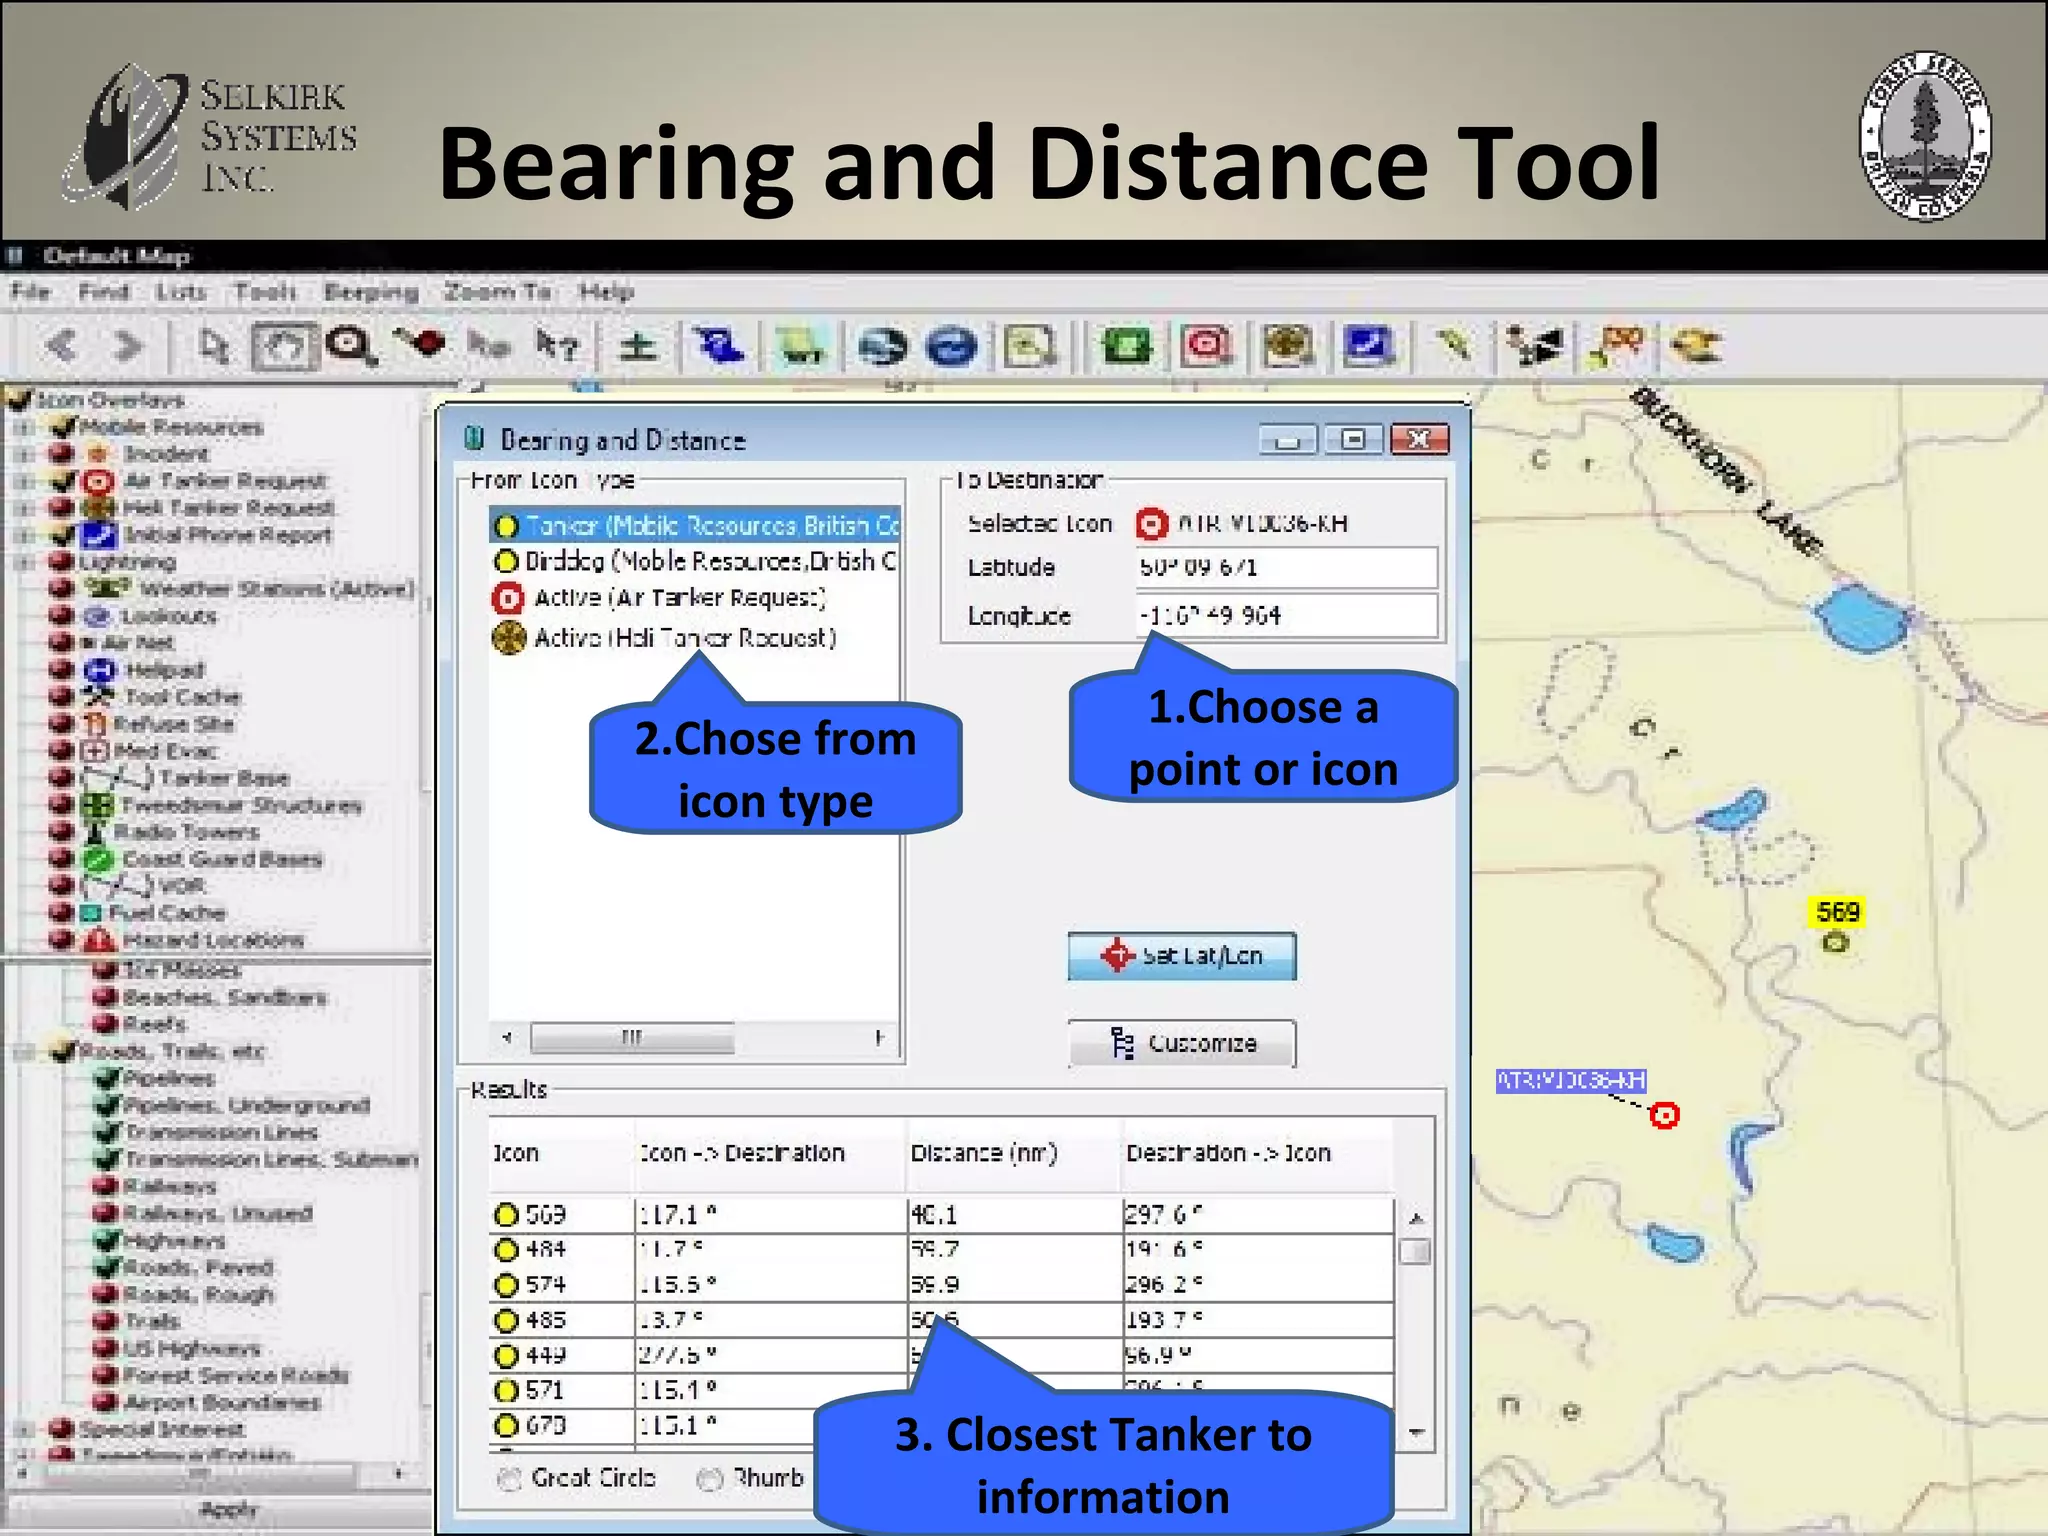This screenshot has height=1536, width=2048.
Task: Click the forward arrow toolbar icon
Action: 128,346
